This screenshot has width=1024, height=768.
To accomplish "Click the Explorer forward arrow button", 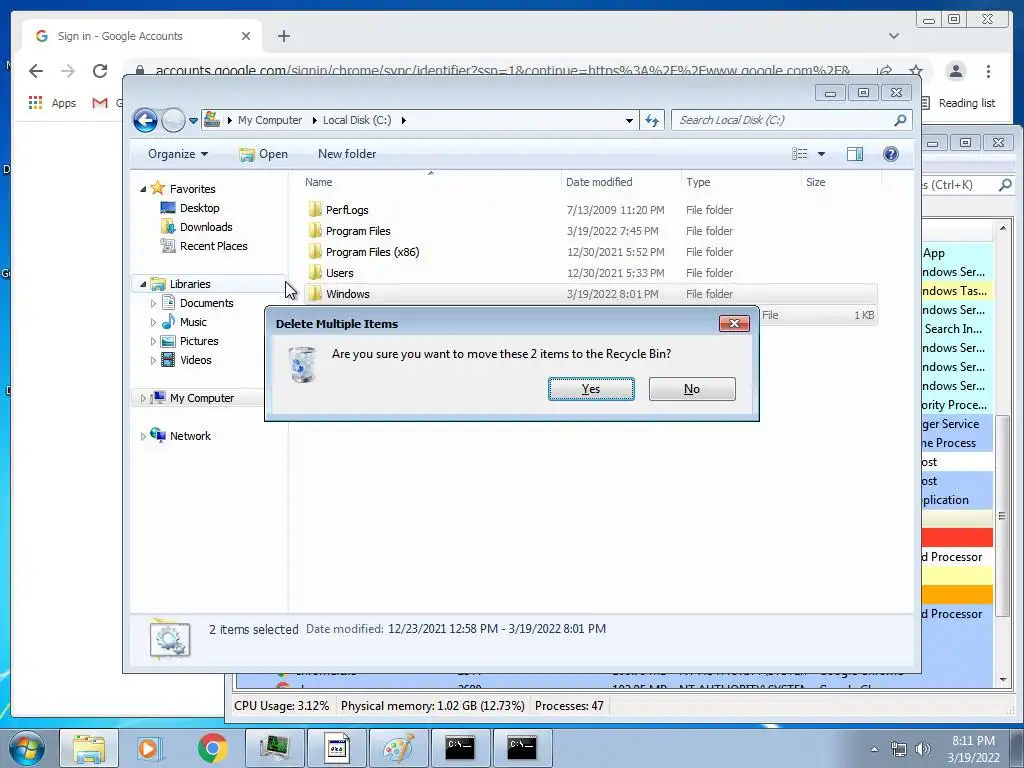I will click(x=173, y=120).
